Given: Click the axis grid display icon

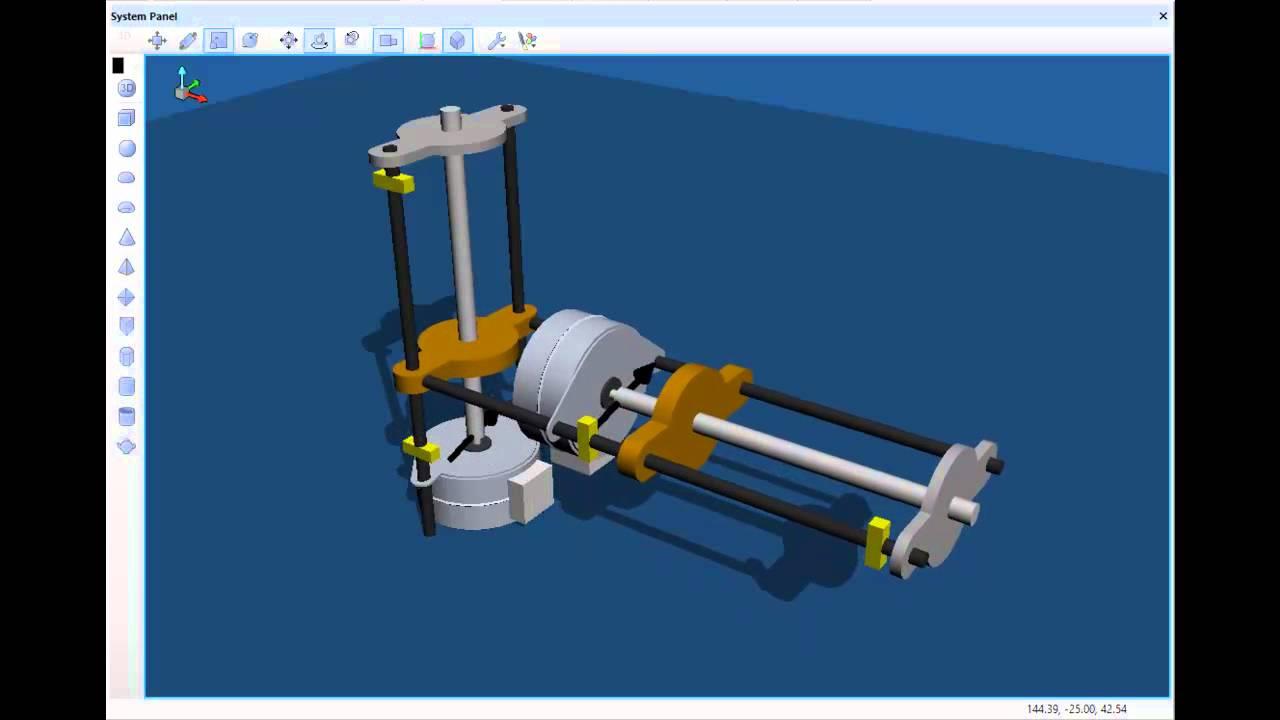Looking at the screenshot, I should point(427,40).
